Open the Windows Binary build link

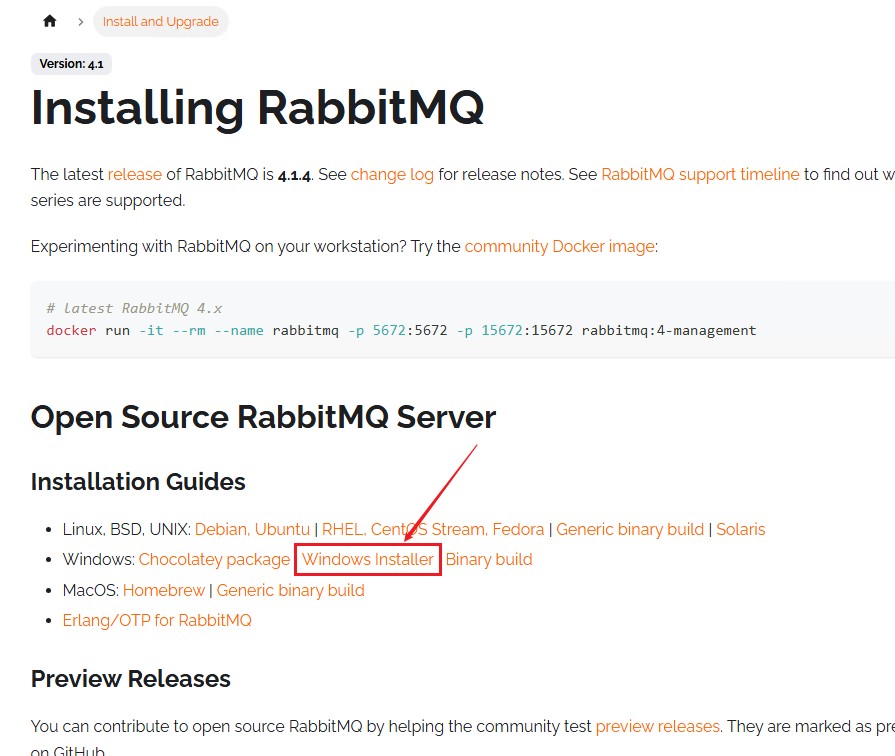pyautogui.click(x=489, y=559)
